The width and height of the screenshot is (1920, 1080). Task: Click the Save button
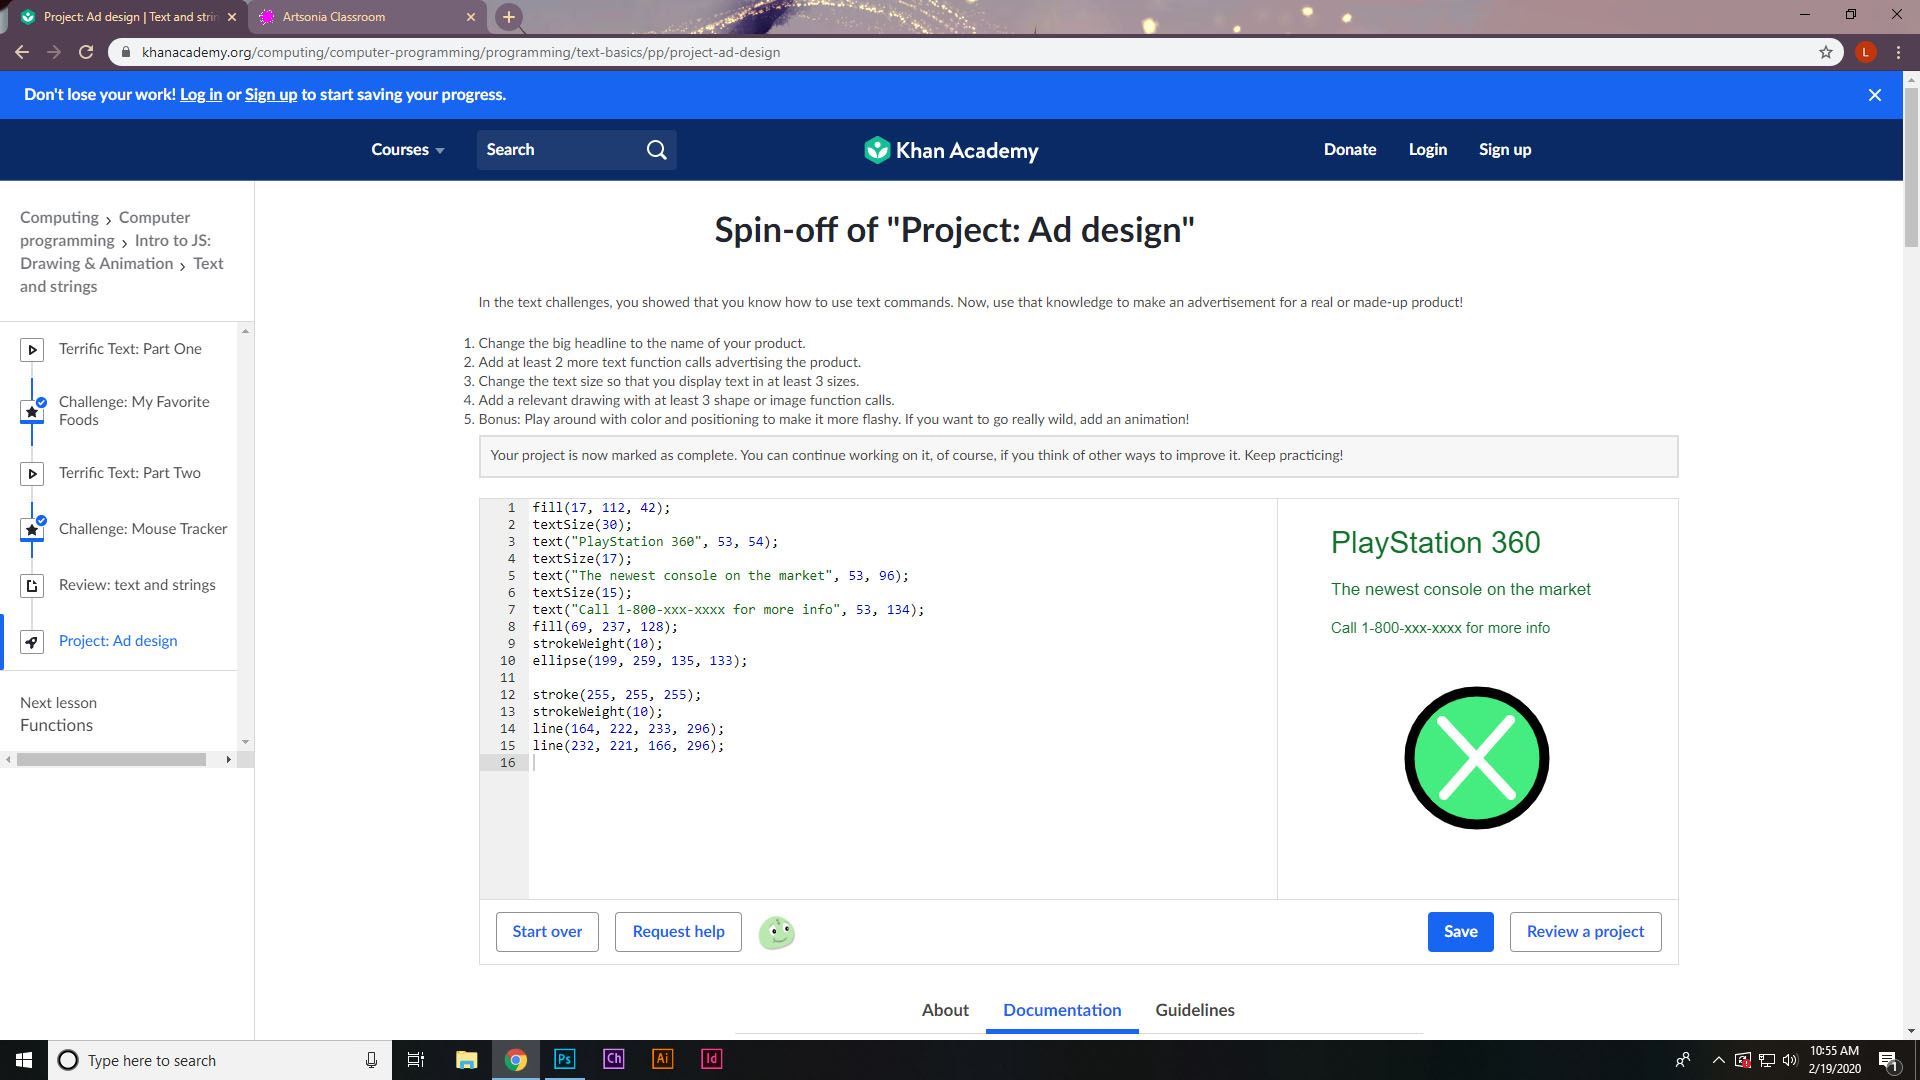coord(1459,932)
